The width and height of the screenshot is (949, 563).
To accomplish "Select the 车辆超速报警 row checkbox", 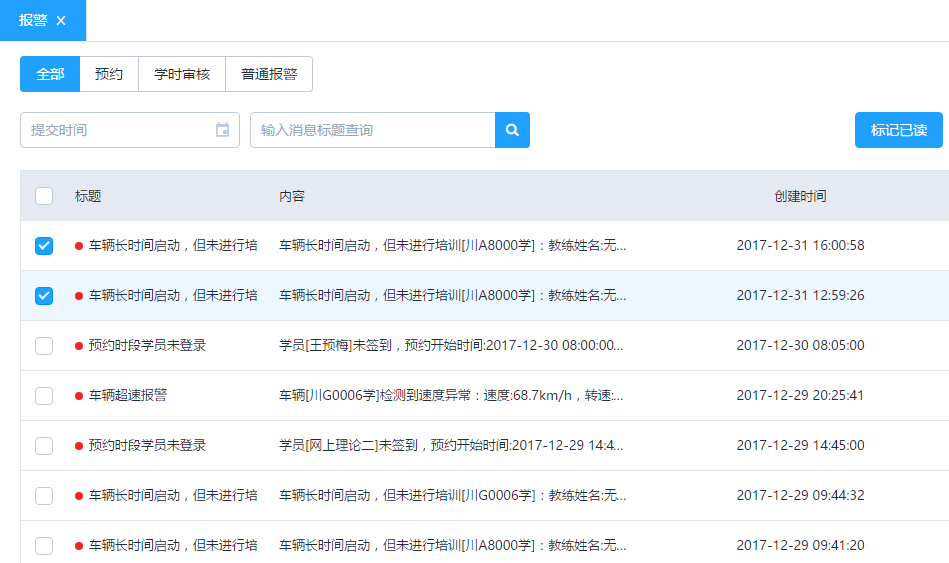I will coord(44,396).
